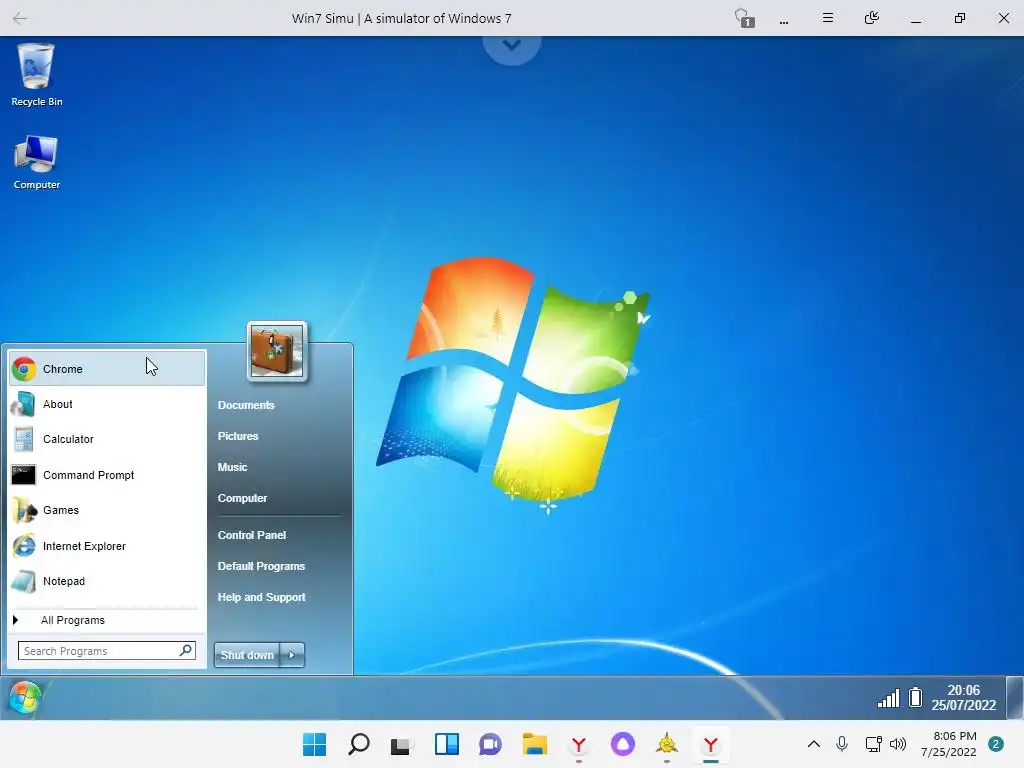Image resolution: width=1024 pixels, height=768 pixels.
Task: Click the Win7 clock showing 20:06
Action: pyautogui.click(x=964, y=697)
